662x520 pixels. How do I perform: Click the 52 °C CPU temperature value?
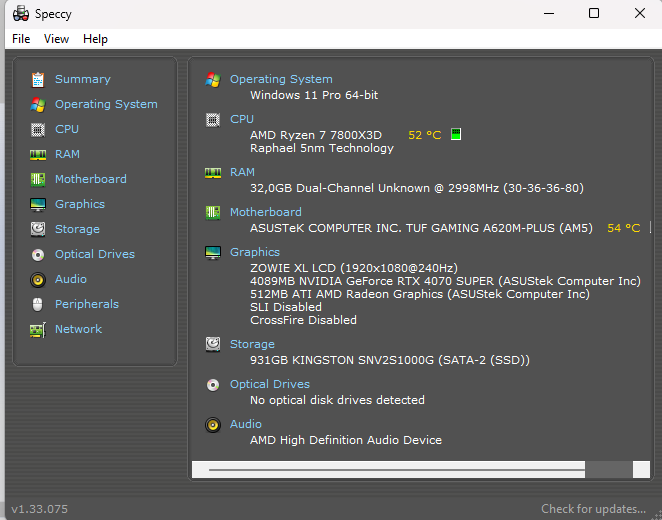tap(425, 135)
